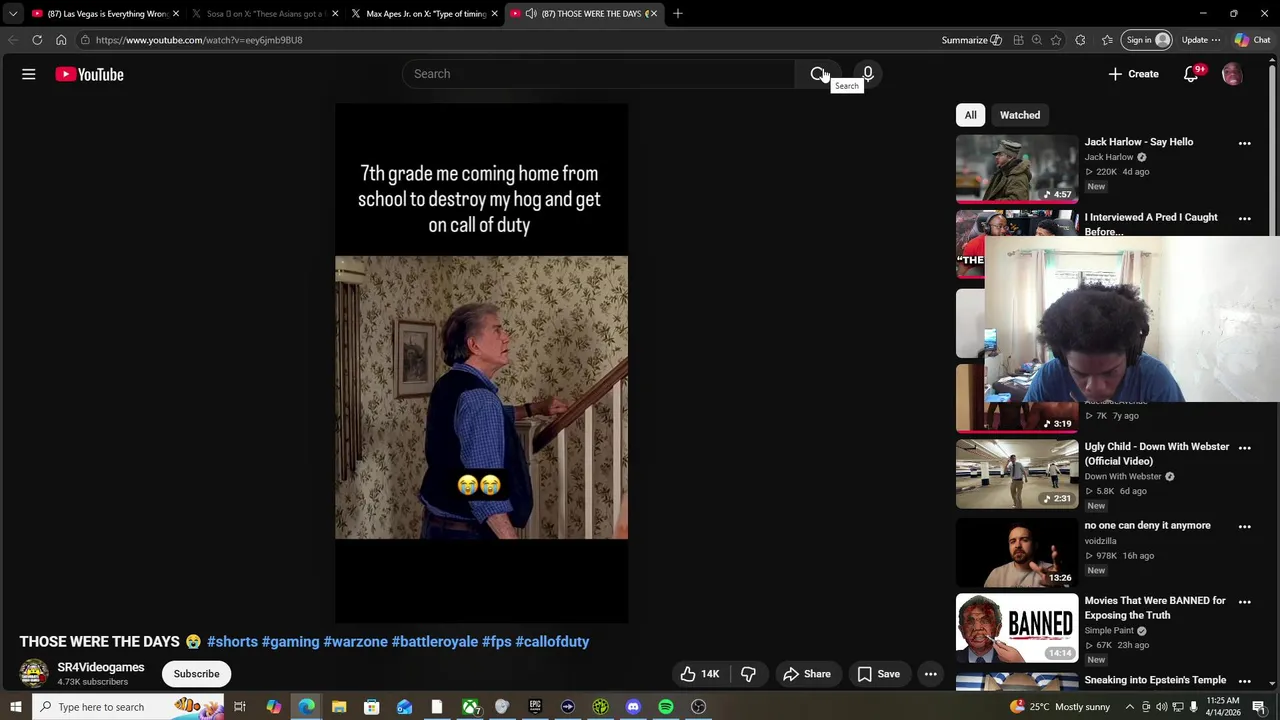
Task: Reload the page in browser
Action: coord(37,40)
